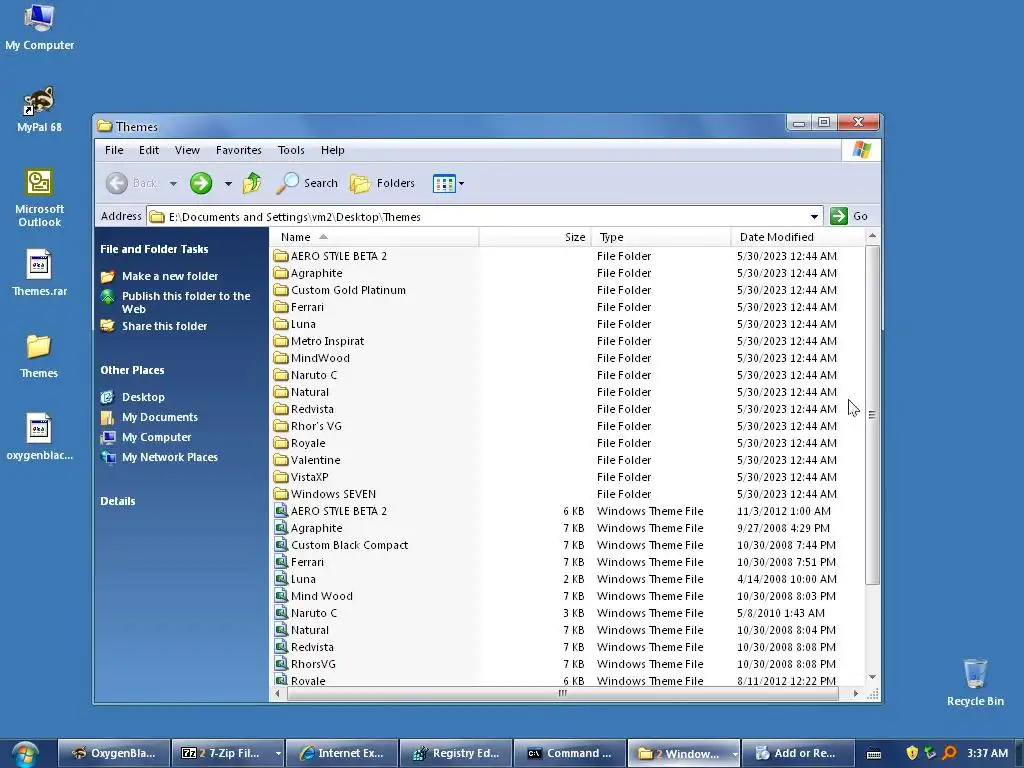Select the Themes folder on desktop
The image size is (1024, 768).
[39, 356]
